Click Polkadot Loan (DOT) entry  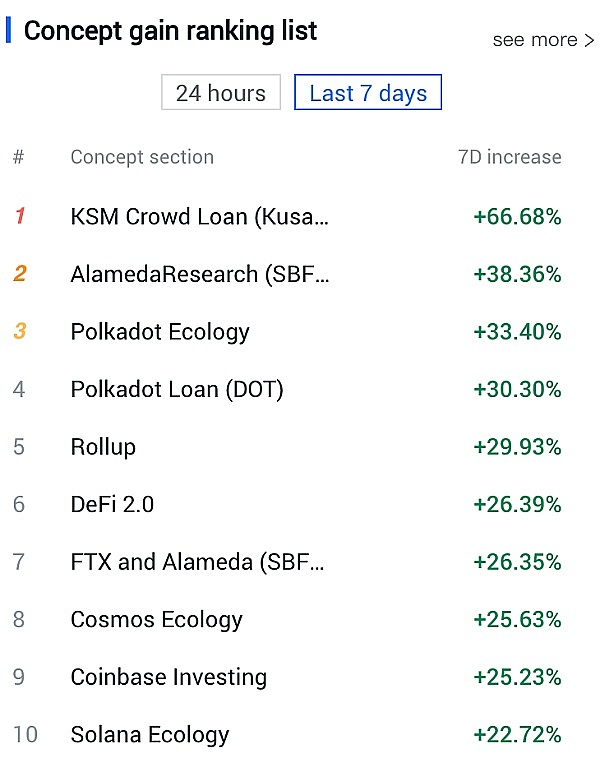(177, 389)
